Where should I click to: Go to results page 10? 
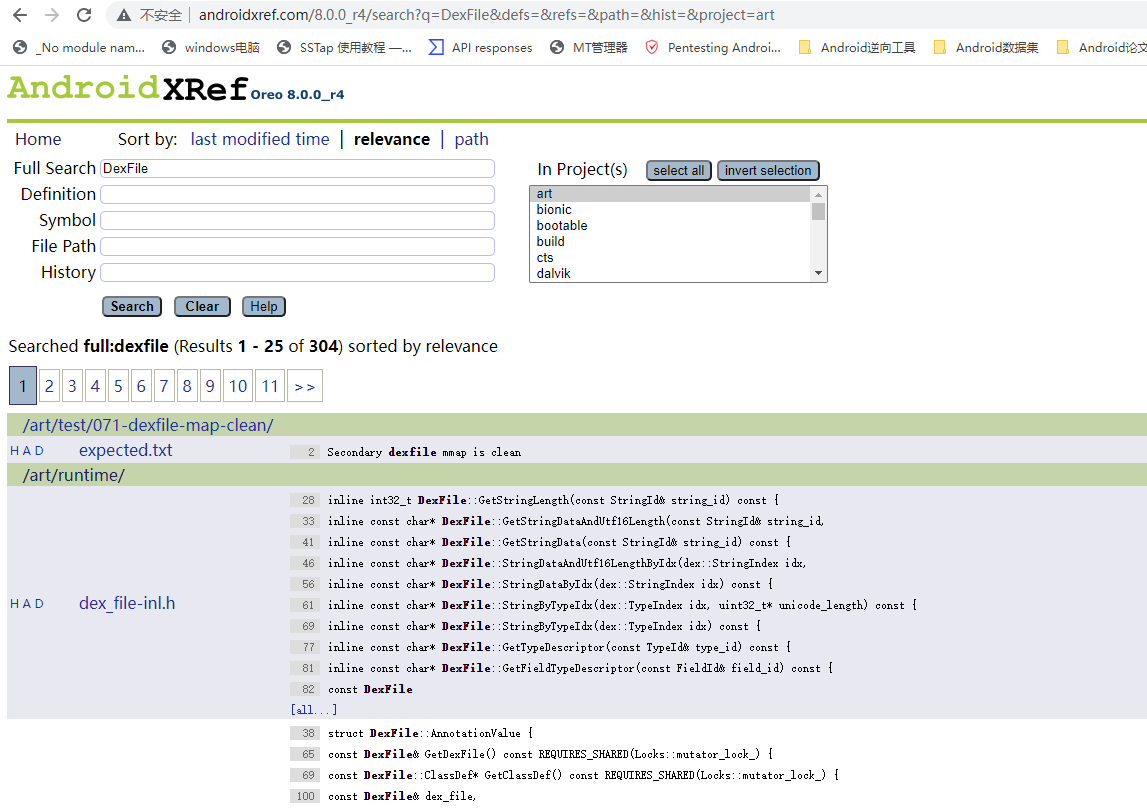[x=238, y=386]
